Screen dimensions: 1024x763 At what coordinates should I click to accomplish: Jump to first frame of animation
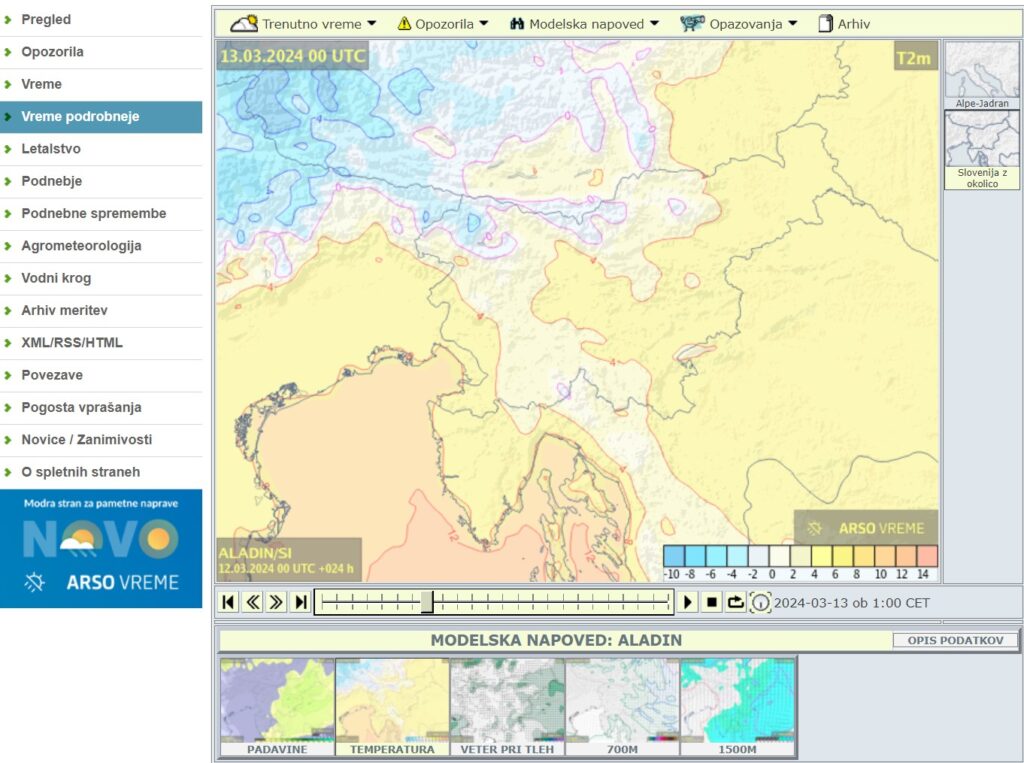228,602
